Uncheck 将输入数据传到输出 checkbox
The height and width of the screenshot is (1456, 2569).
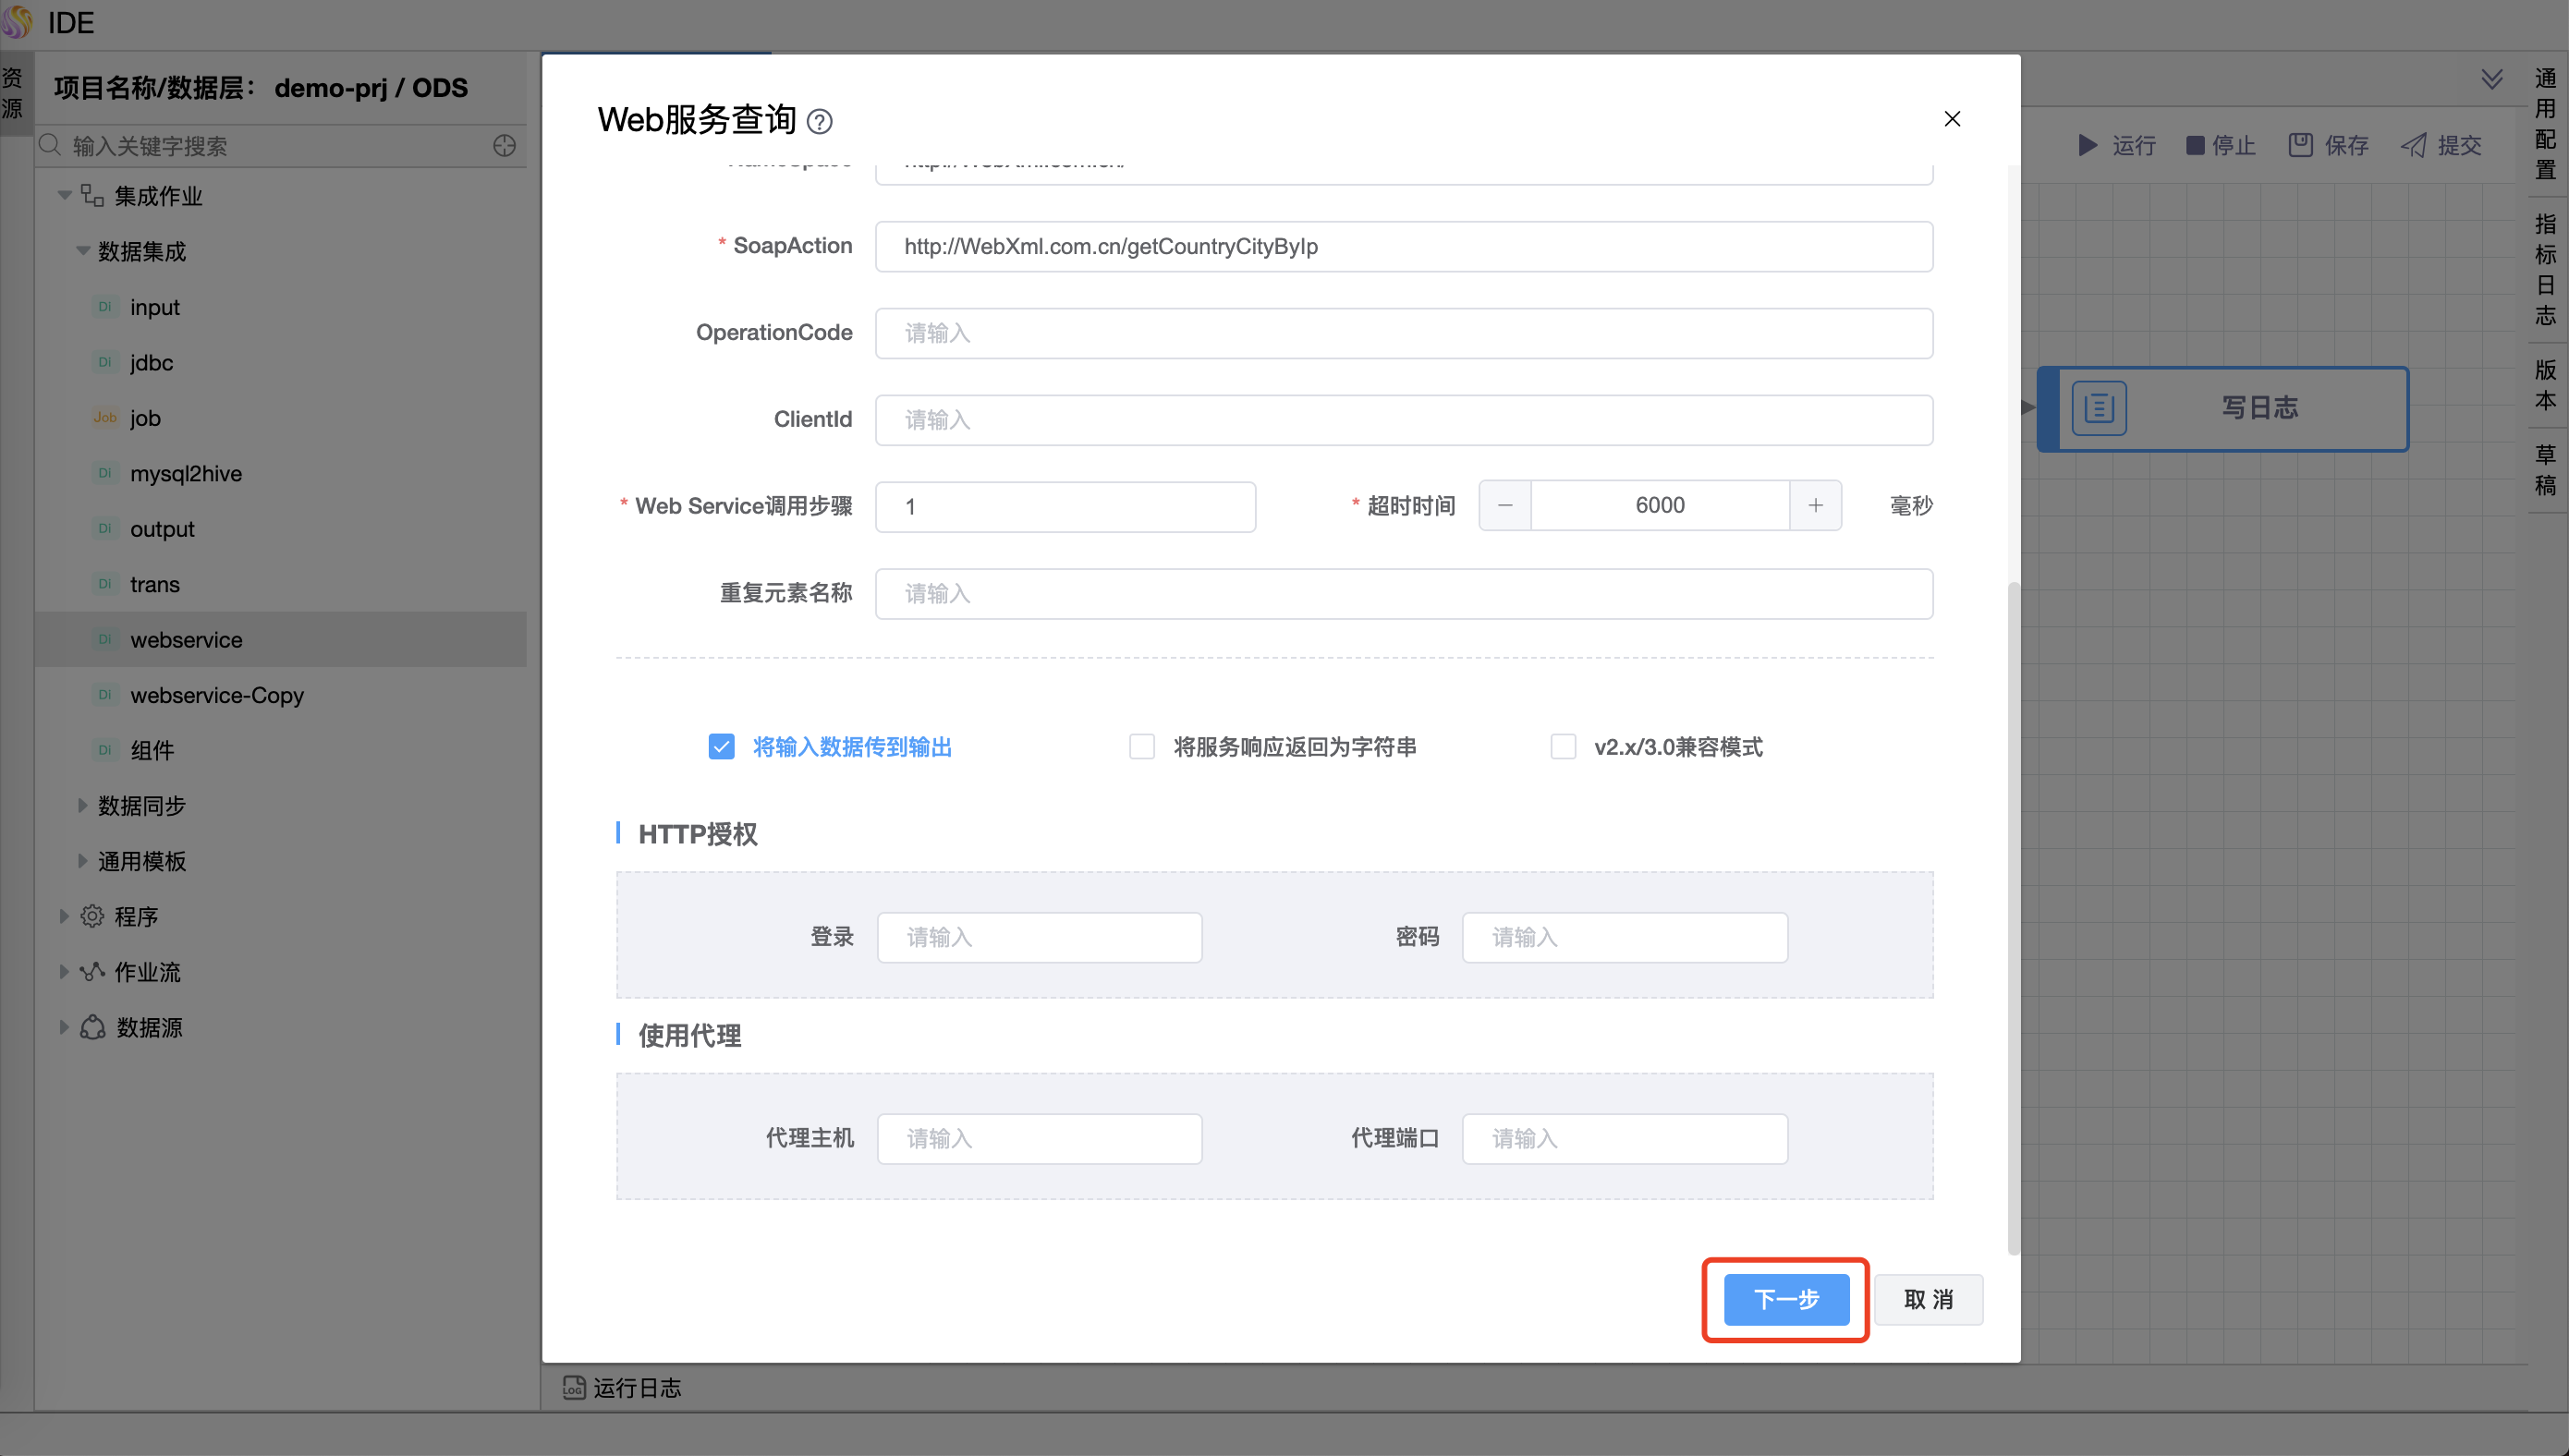[x=721, y=747]
